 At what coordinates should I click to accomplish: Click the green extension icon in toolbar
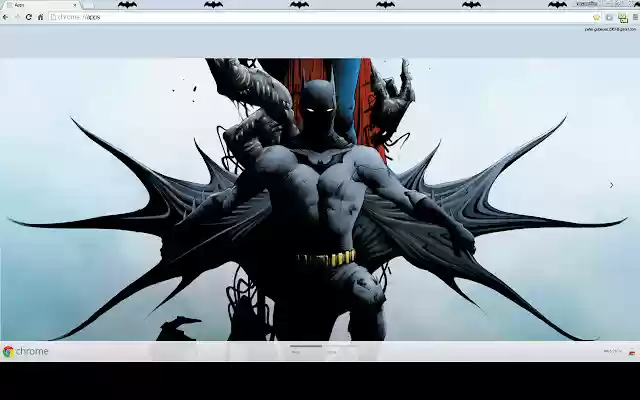point(623,18)
